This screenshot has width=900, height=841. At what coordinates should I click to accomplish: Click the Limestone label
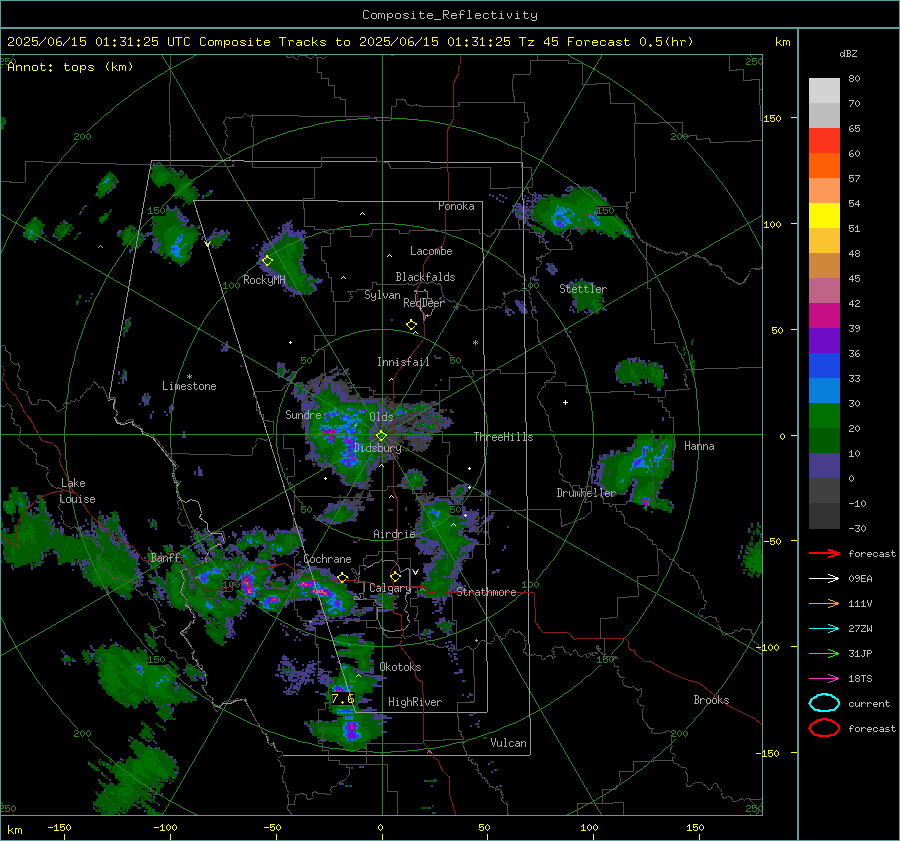(189, 387)
